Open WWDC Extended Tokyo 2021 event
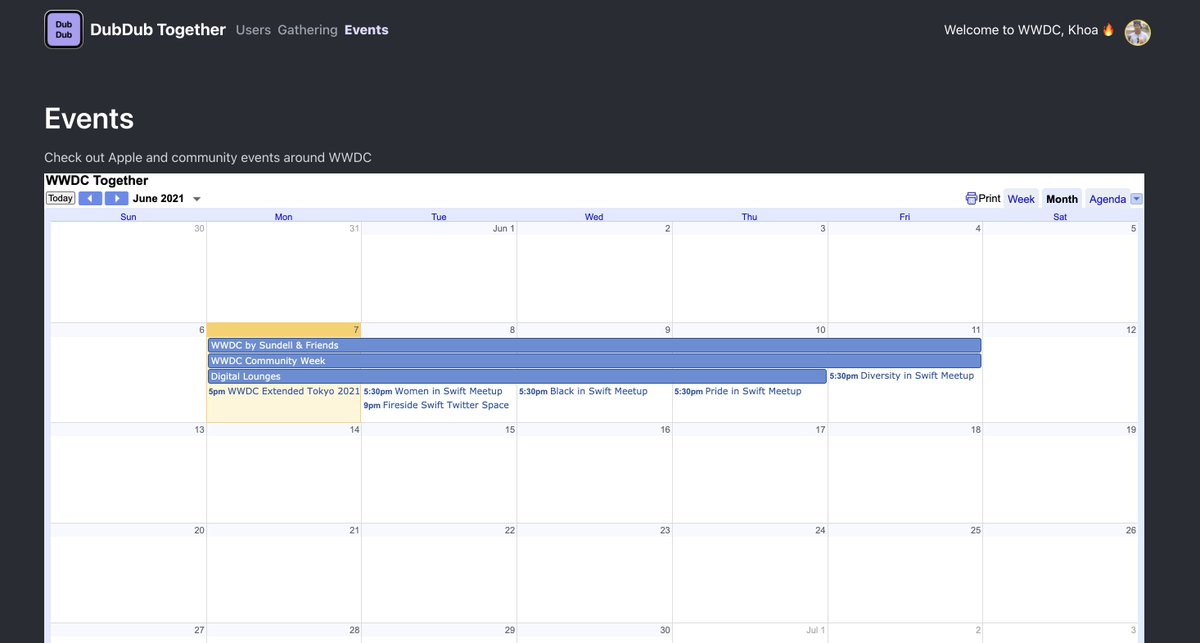This screenshot has height=643, width=1200. click(x=284, y=391)
